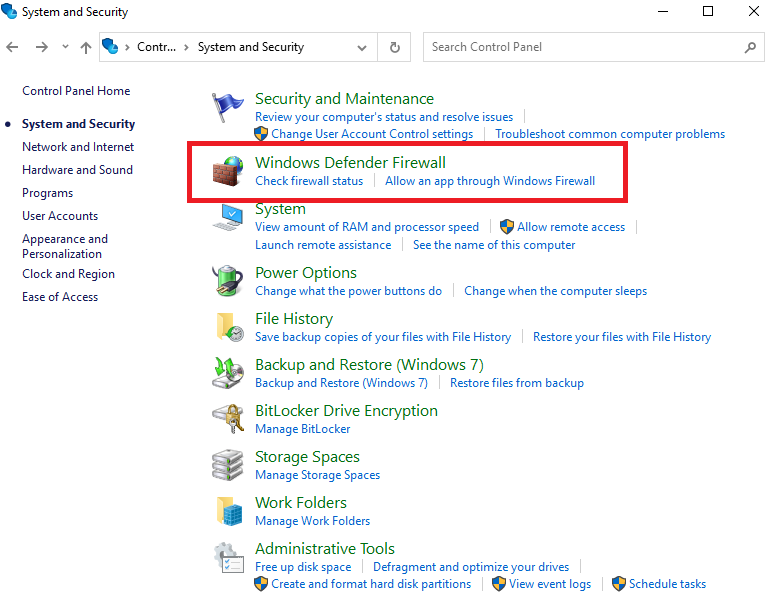Open Appearance and Personalization category

coord(65,246)
